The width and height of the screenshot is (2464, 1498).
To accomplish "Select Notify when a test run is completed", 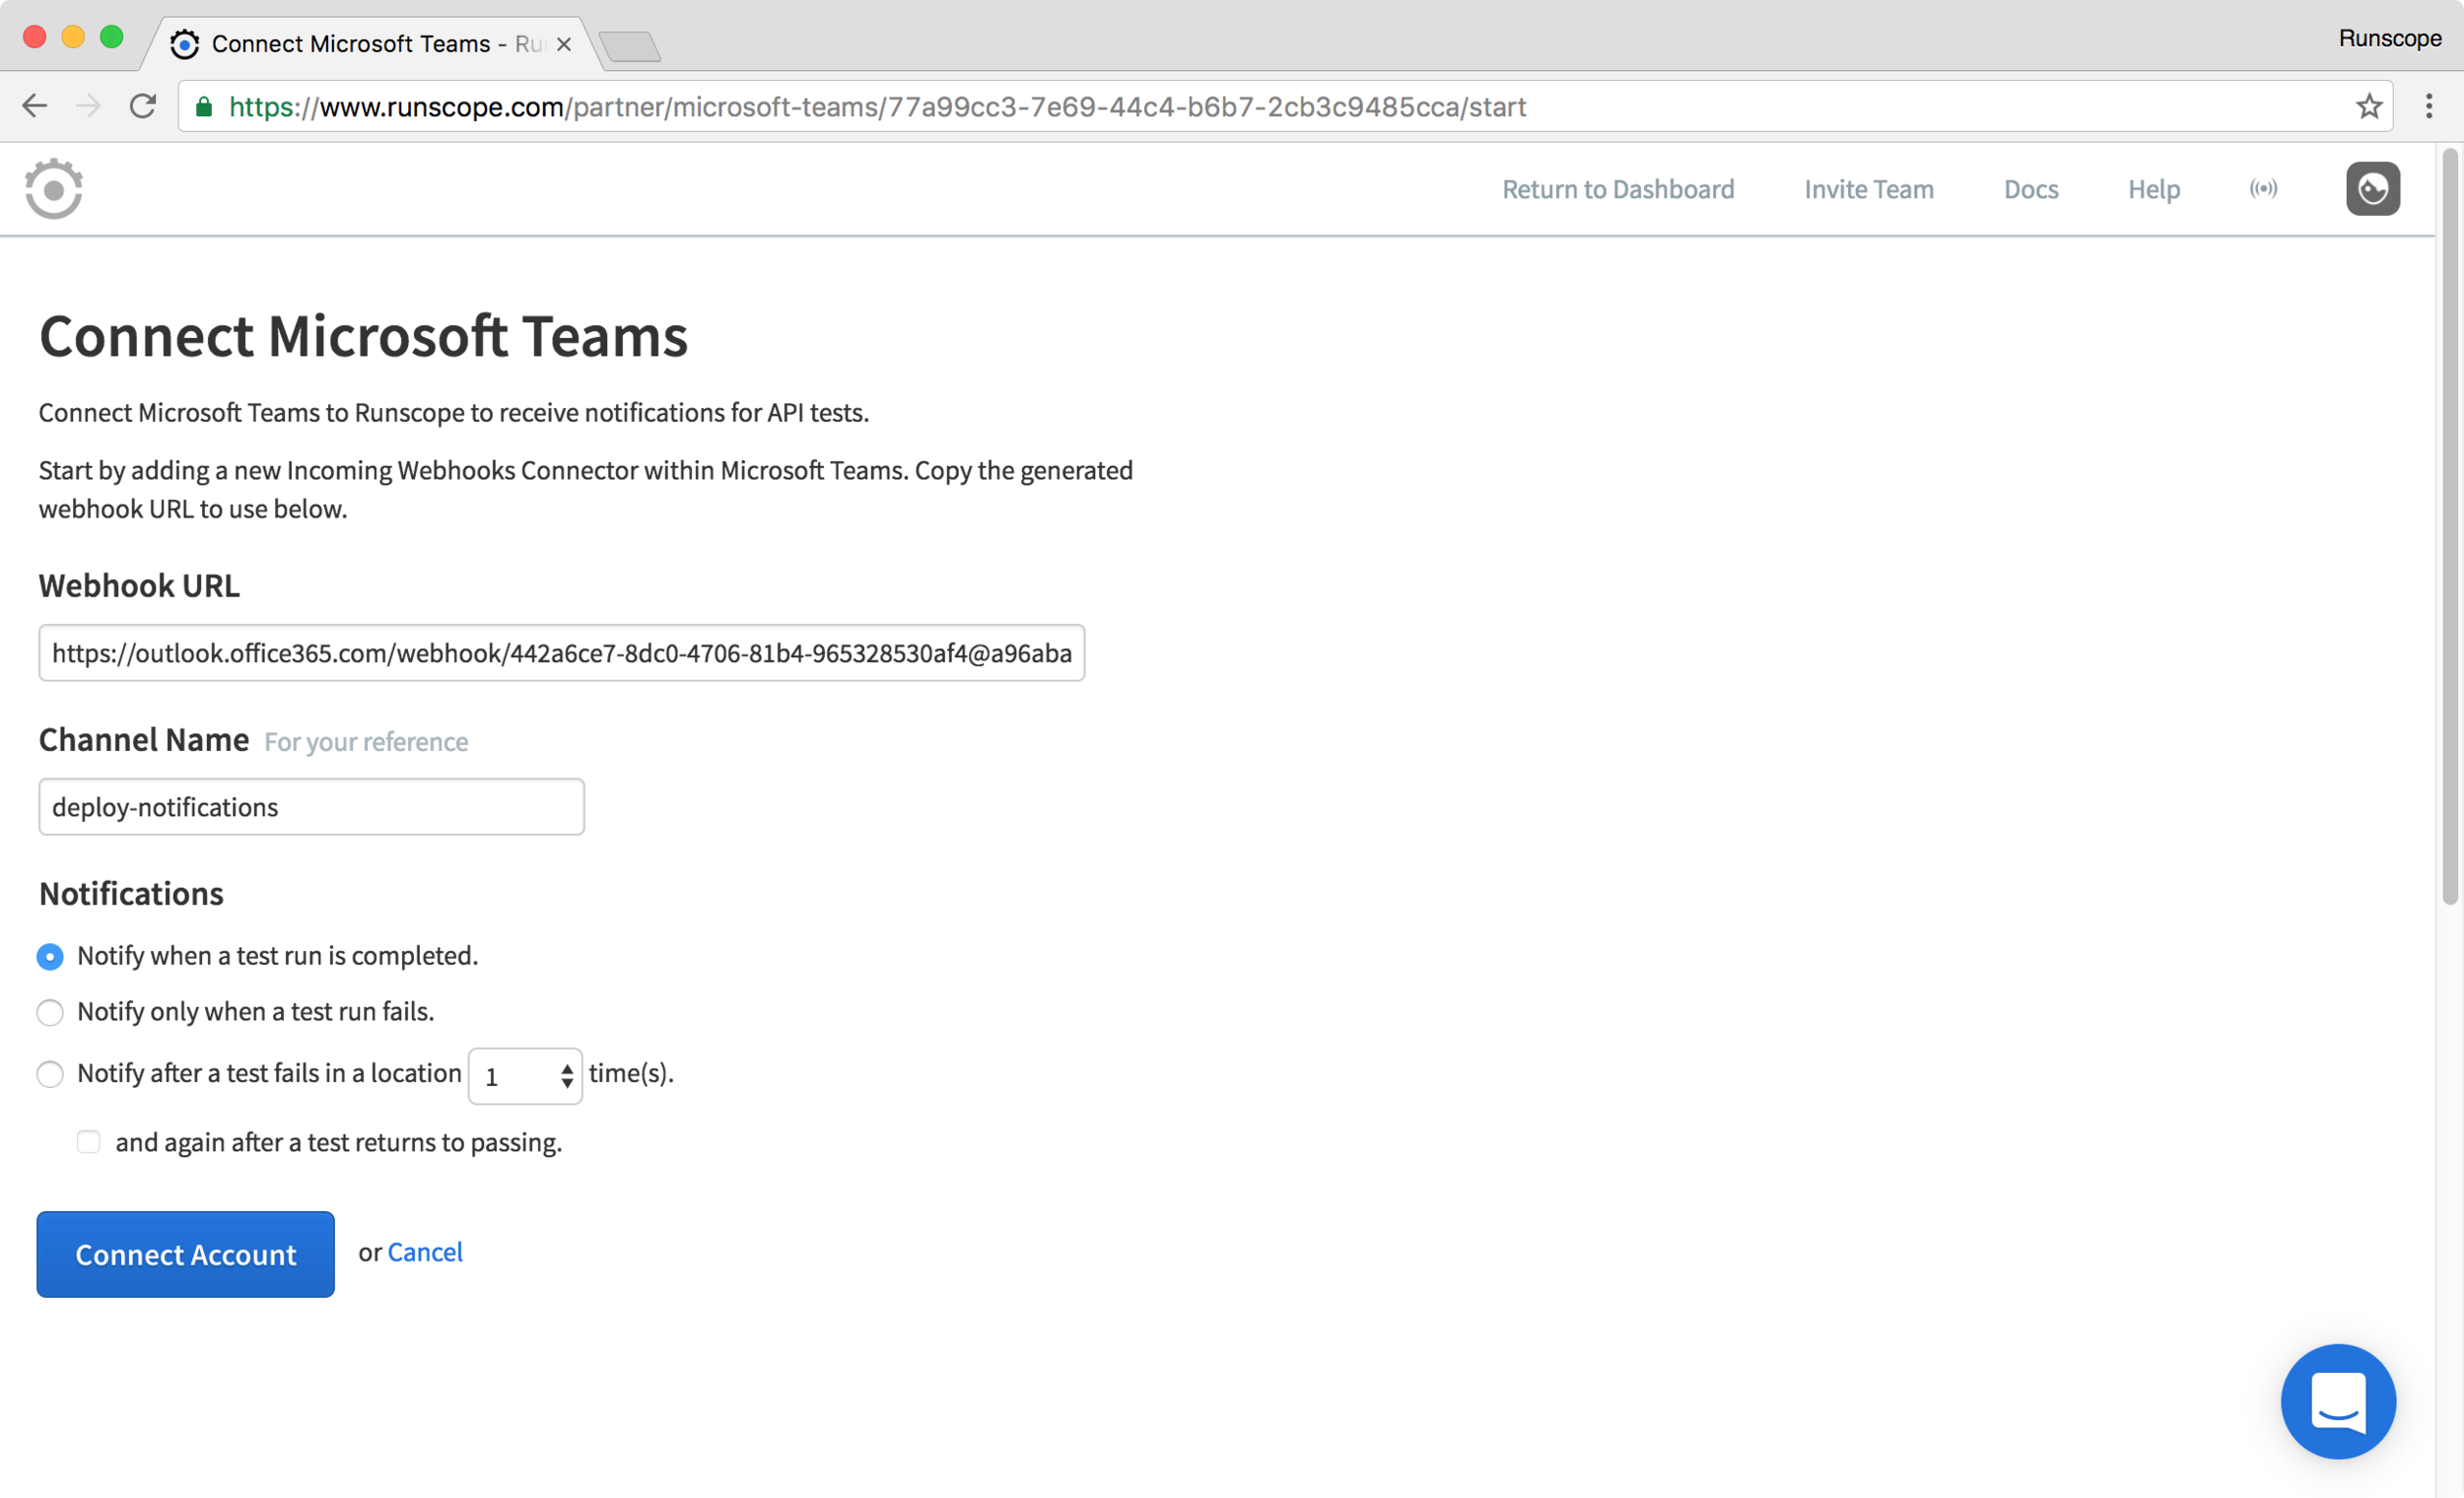I will [x=50, y=957].
